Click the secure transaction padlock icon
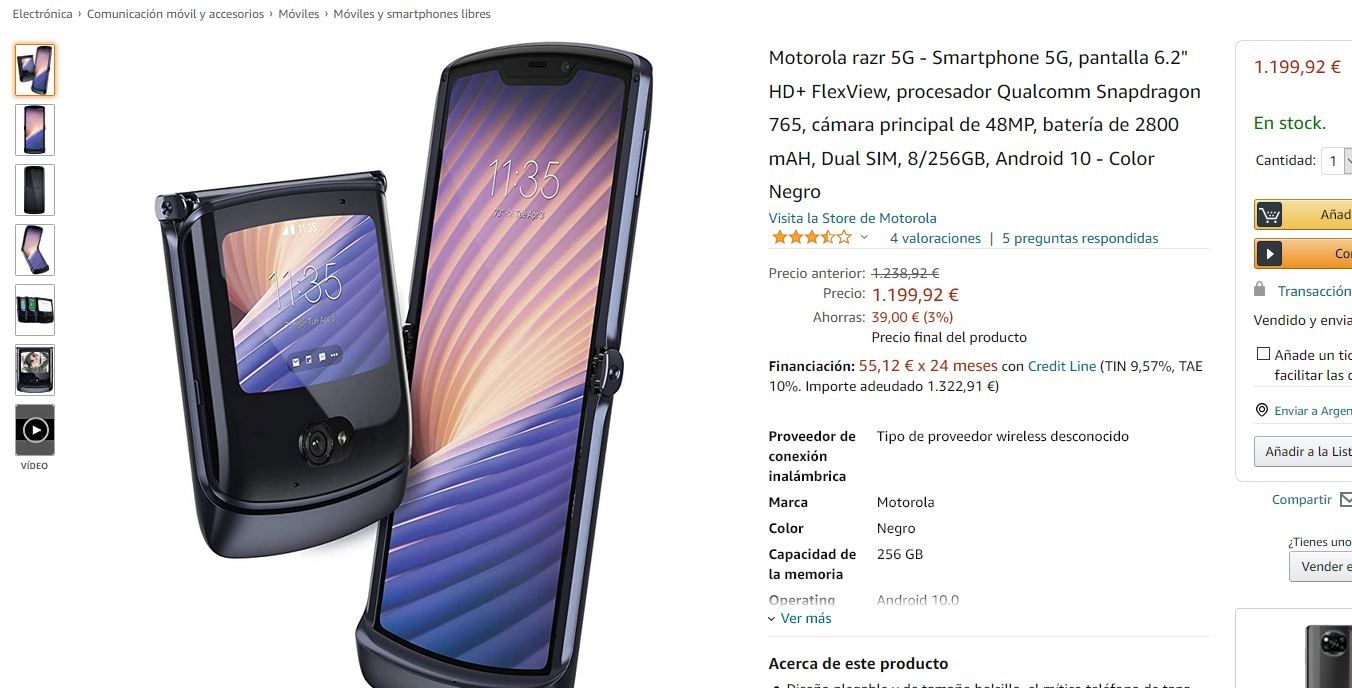The image size is (1352, 688). click(x=1260, y=290)
